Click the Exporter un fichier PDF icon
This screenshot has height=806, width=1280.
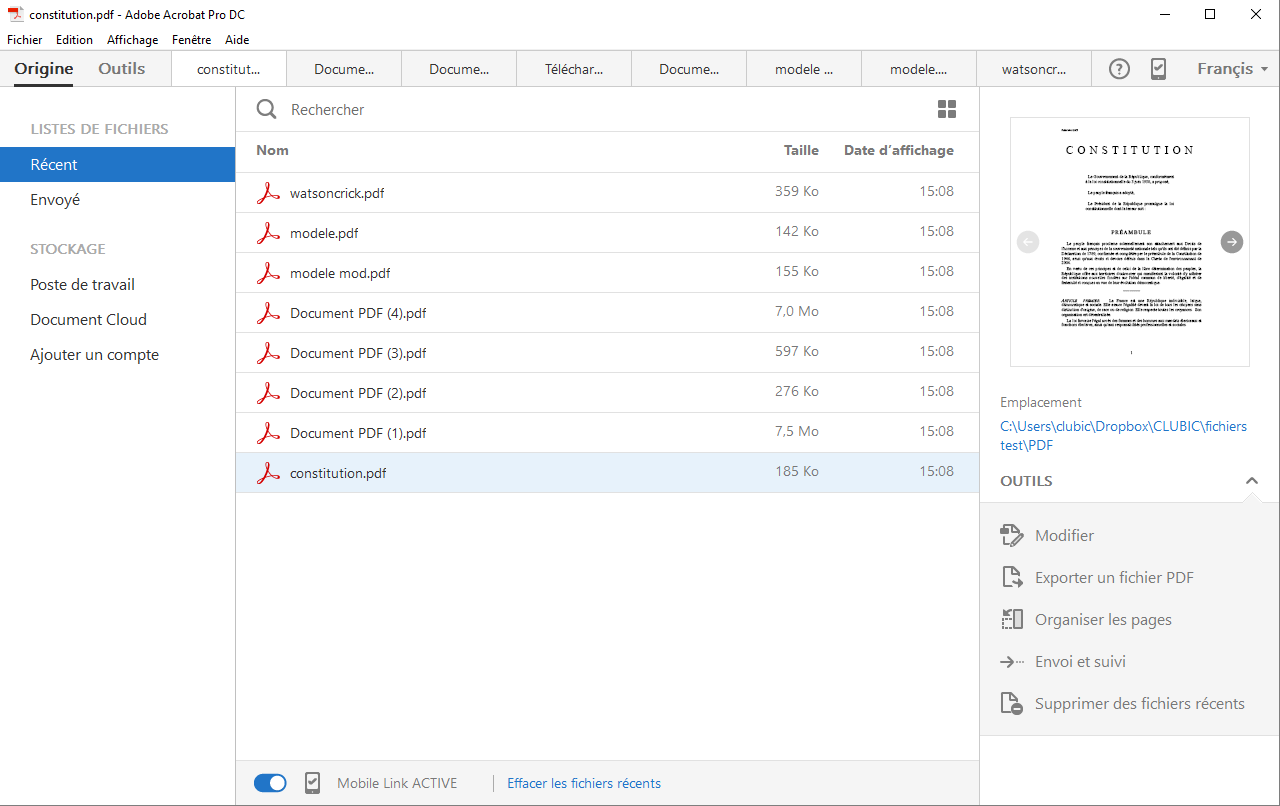(x=1012, y=577)
